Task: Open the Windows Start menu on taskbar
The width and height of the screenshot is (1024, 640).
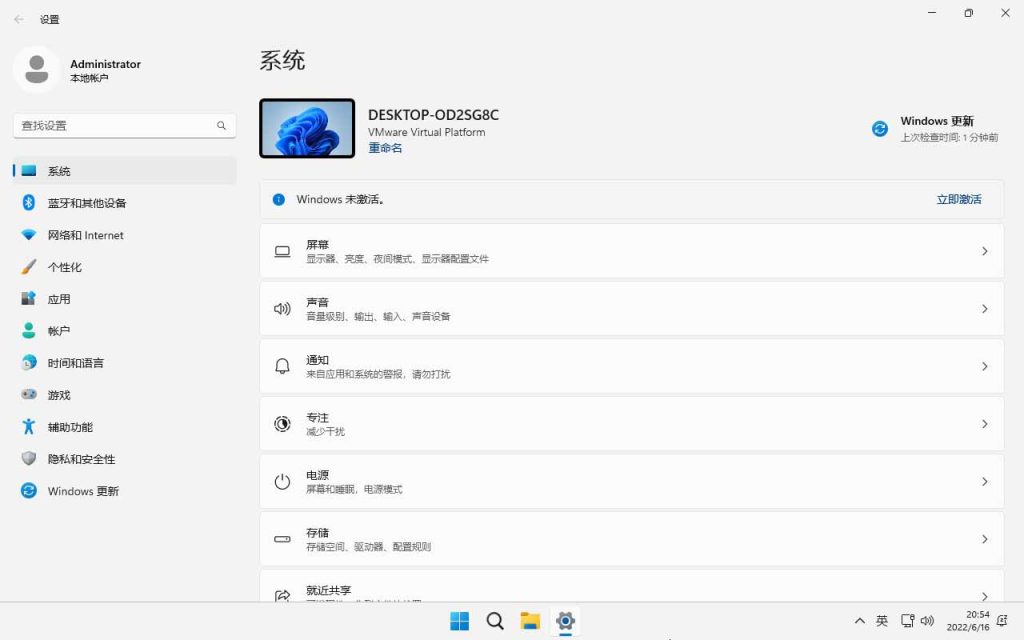Action: point(460,621)
